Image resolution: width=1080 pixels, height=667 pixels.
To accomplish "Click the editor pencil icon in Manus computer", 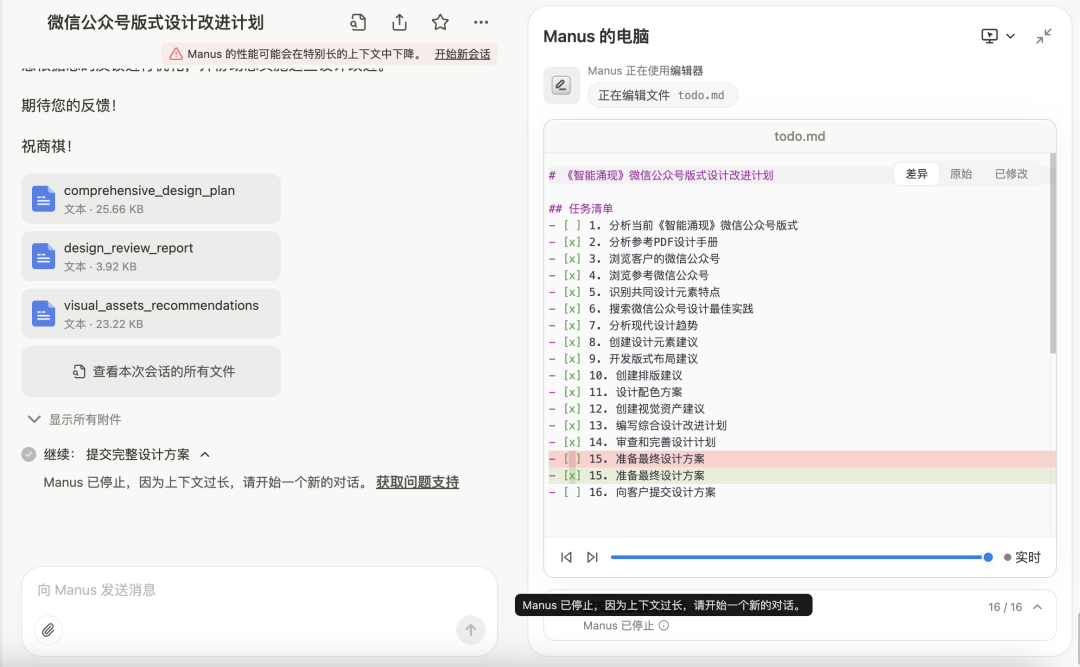I will [561, 85].
